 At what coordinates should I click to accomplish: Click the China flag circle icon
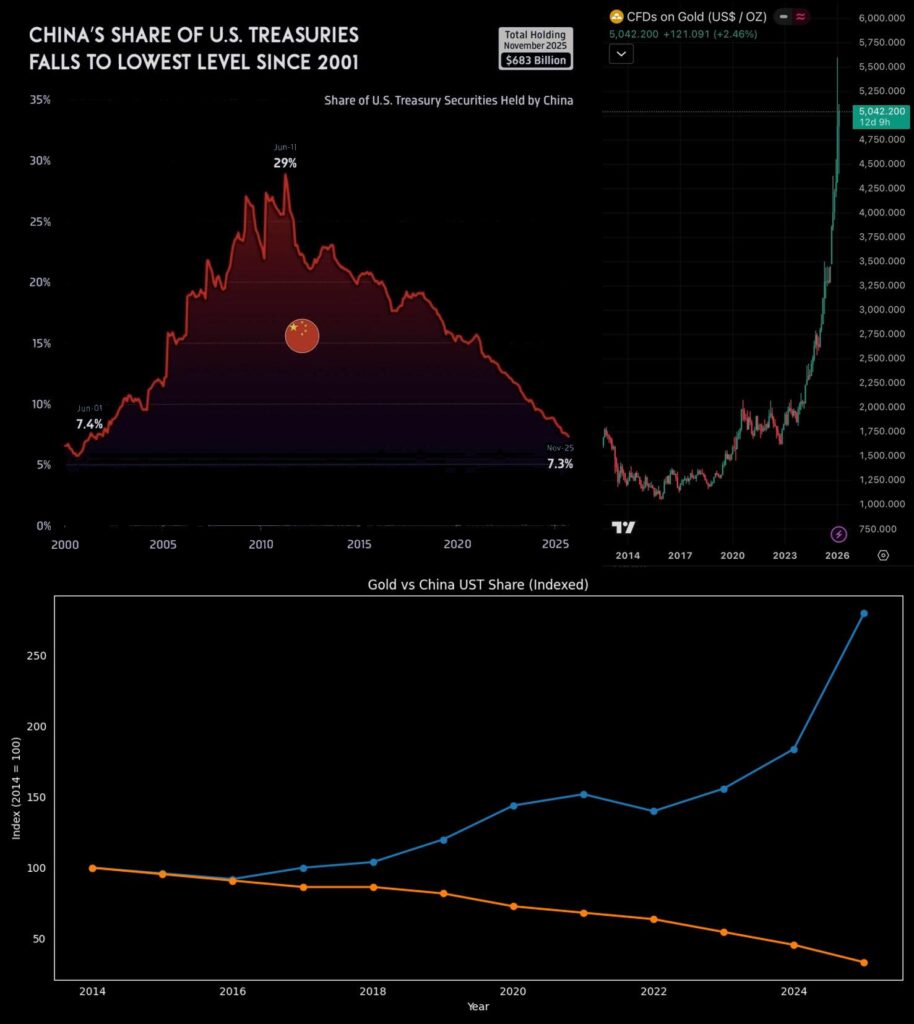[x=301, y=336]
